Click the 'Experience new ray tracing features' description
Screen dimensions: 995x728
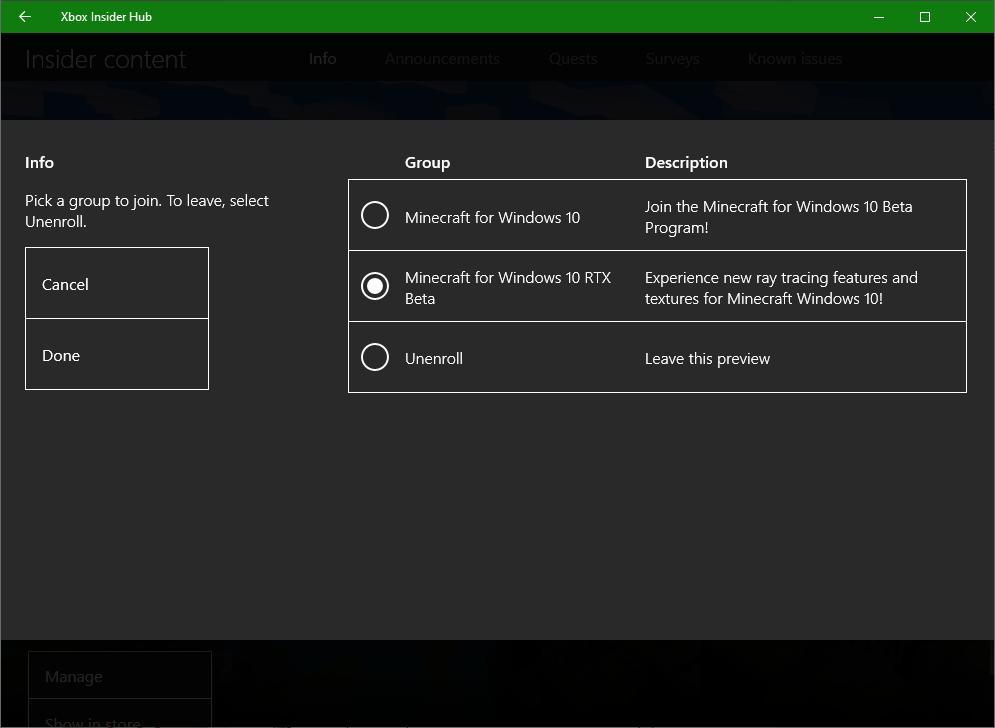click(780, 288)
